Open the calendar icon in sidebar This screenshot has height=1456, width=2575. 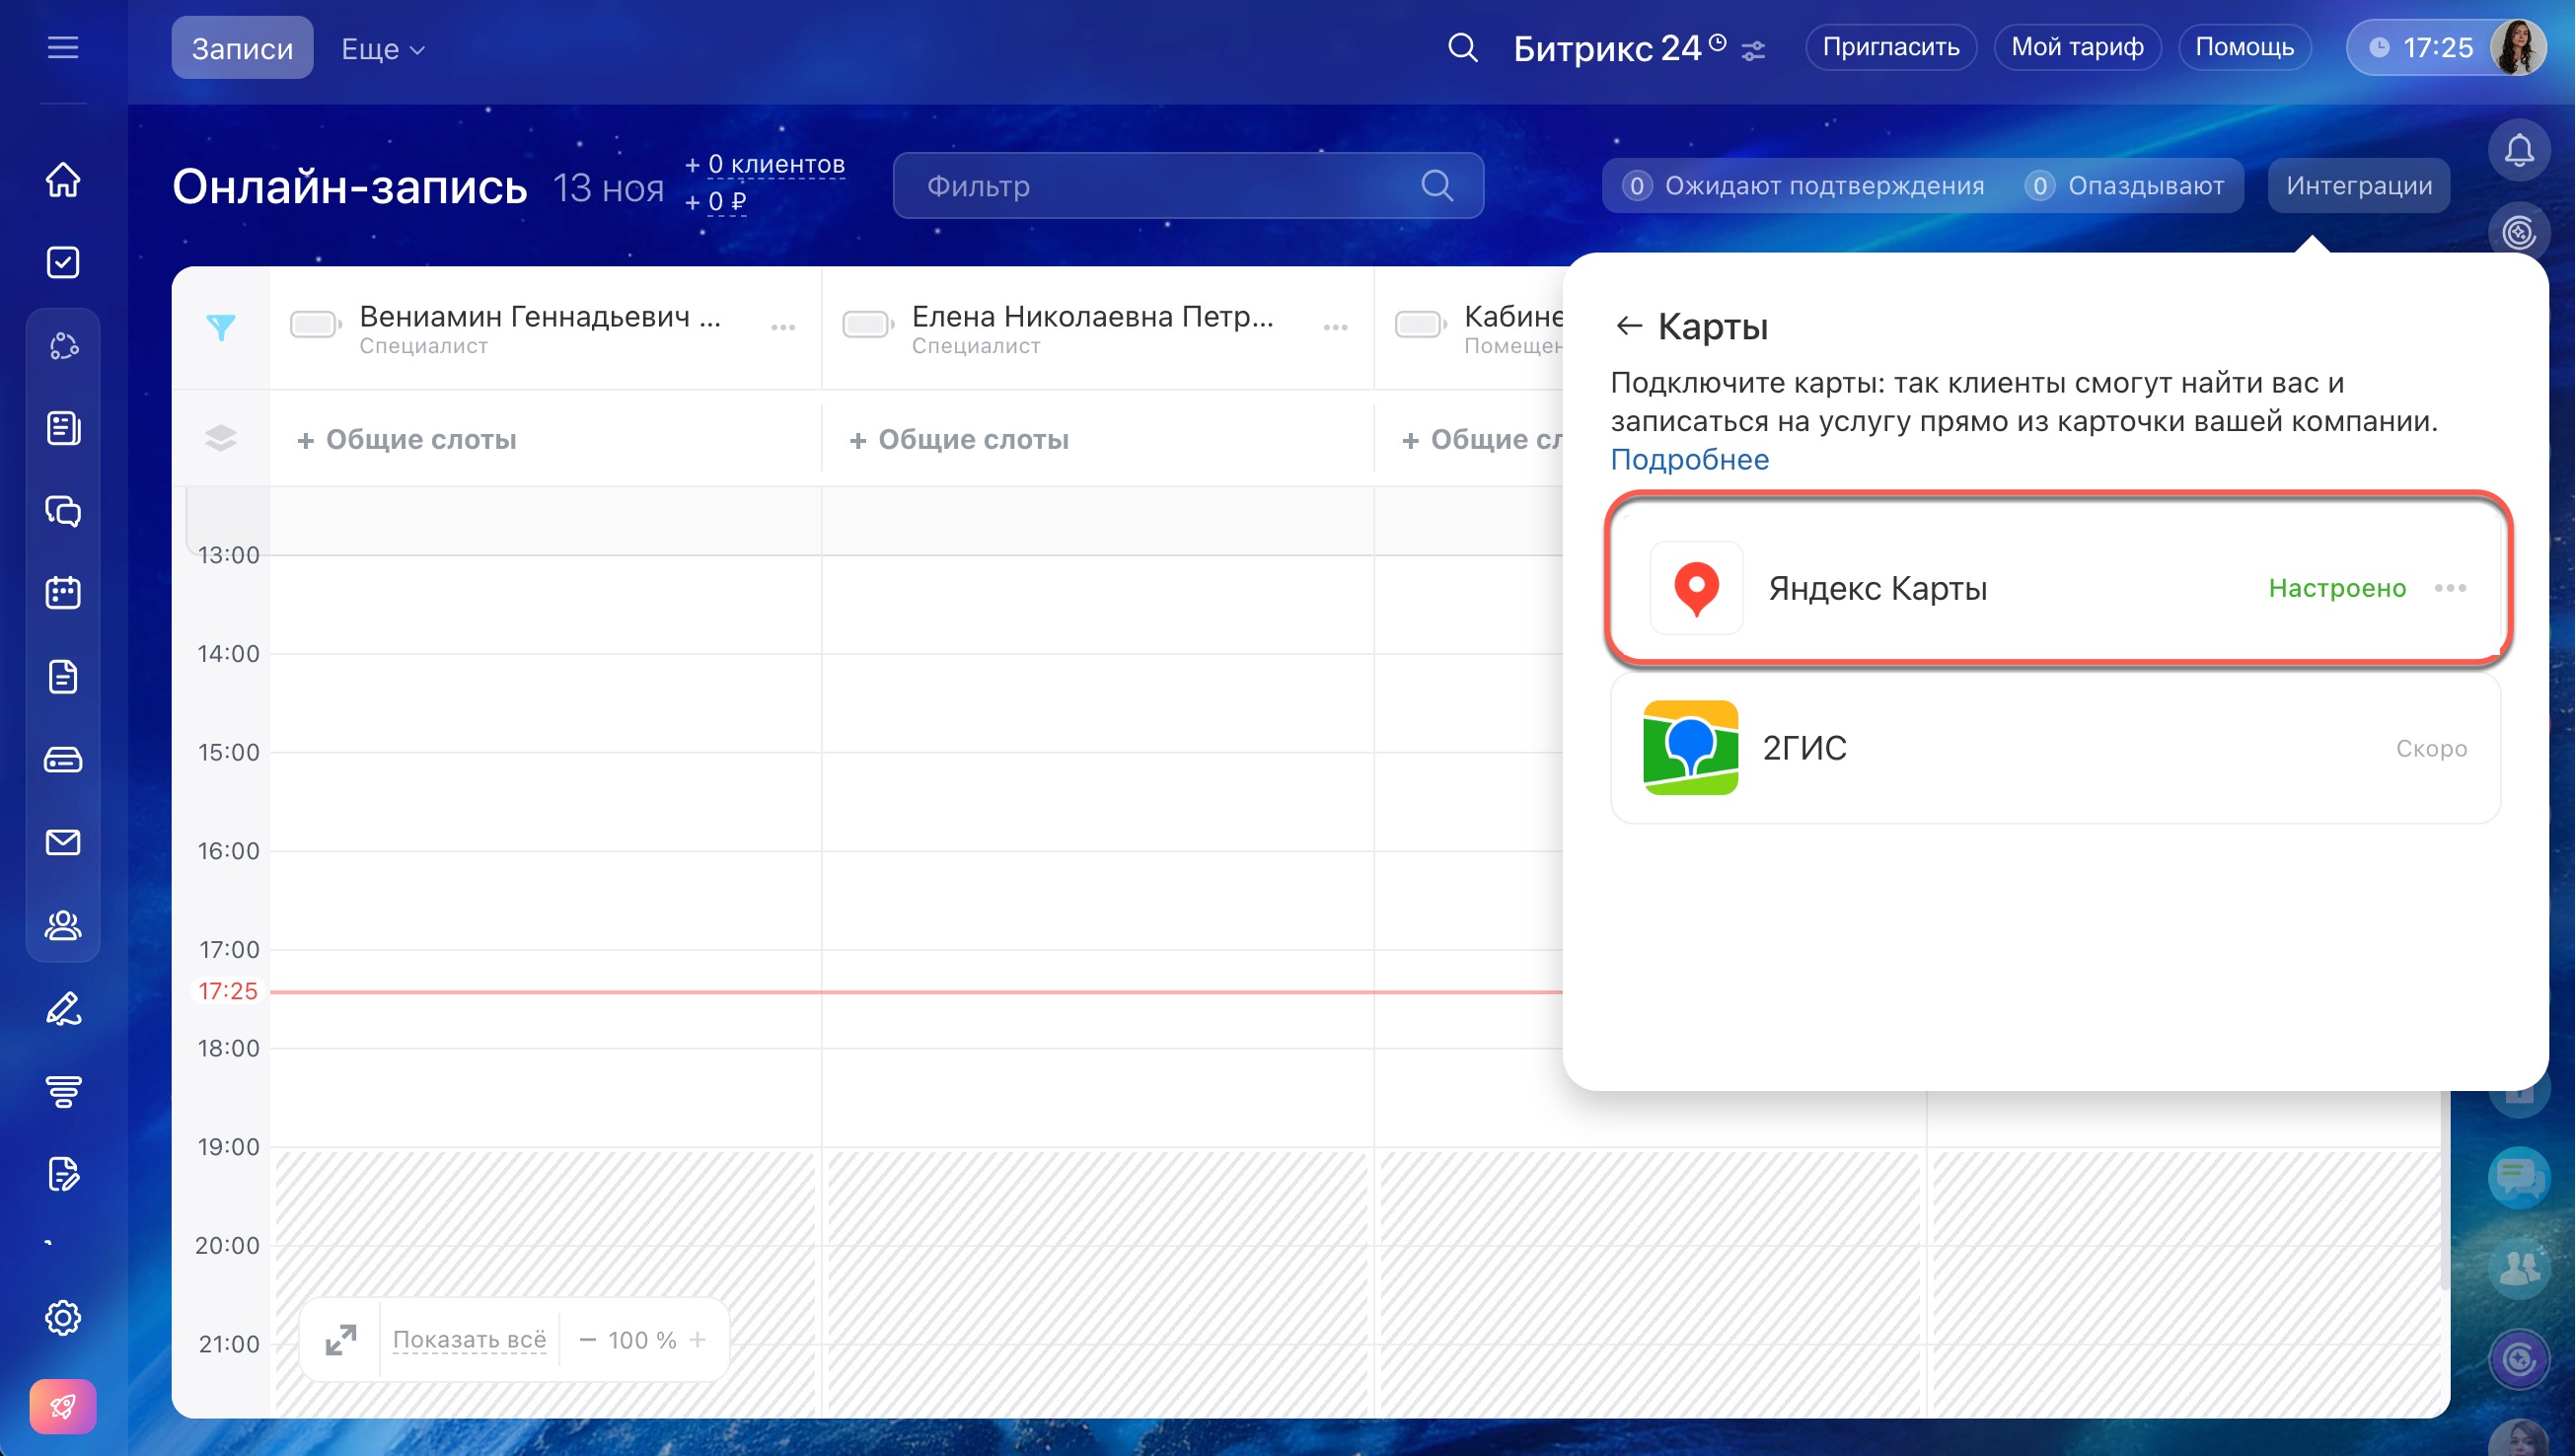tap(63, 592)
